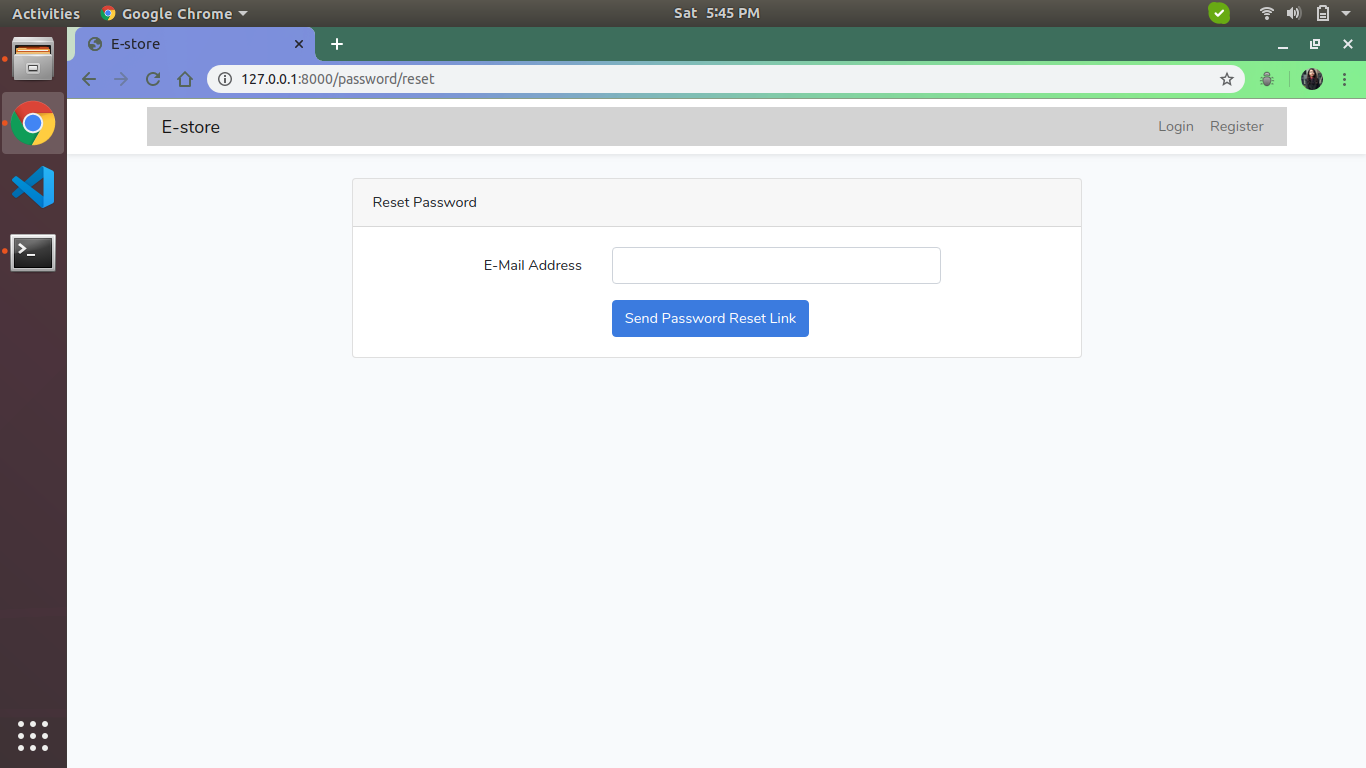This screenshot has width=1366, height=768.
Task: Open the bug extension icon in Chrome toolbar
Action: pyautogui.click(x=1267, y=79)
